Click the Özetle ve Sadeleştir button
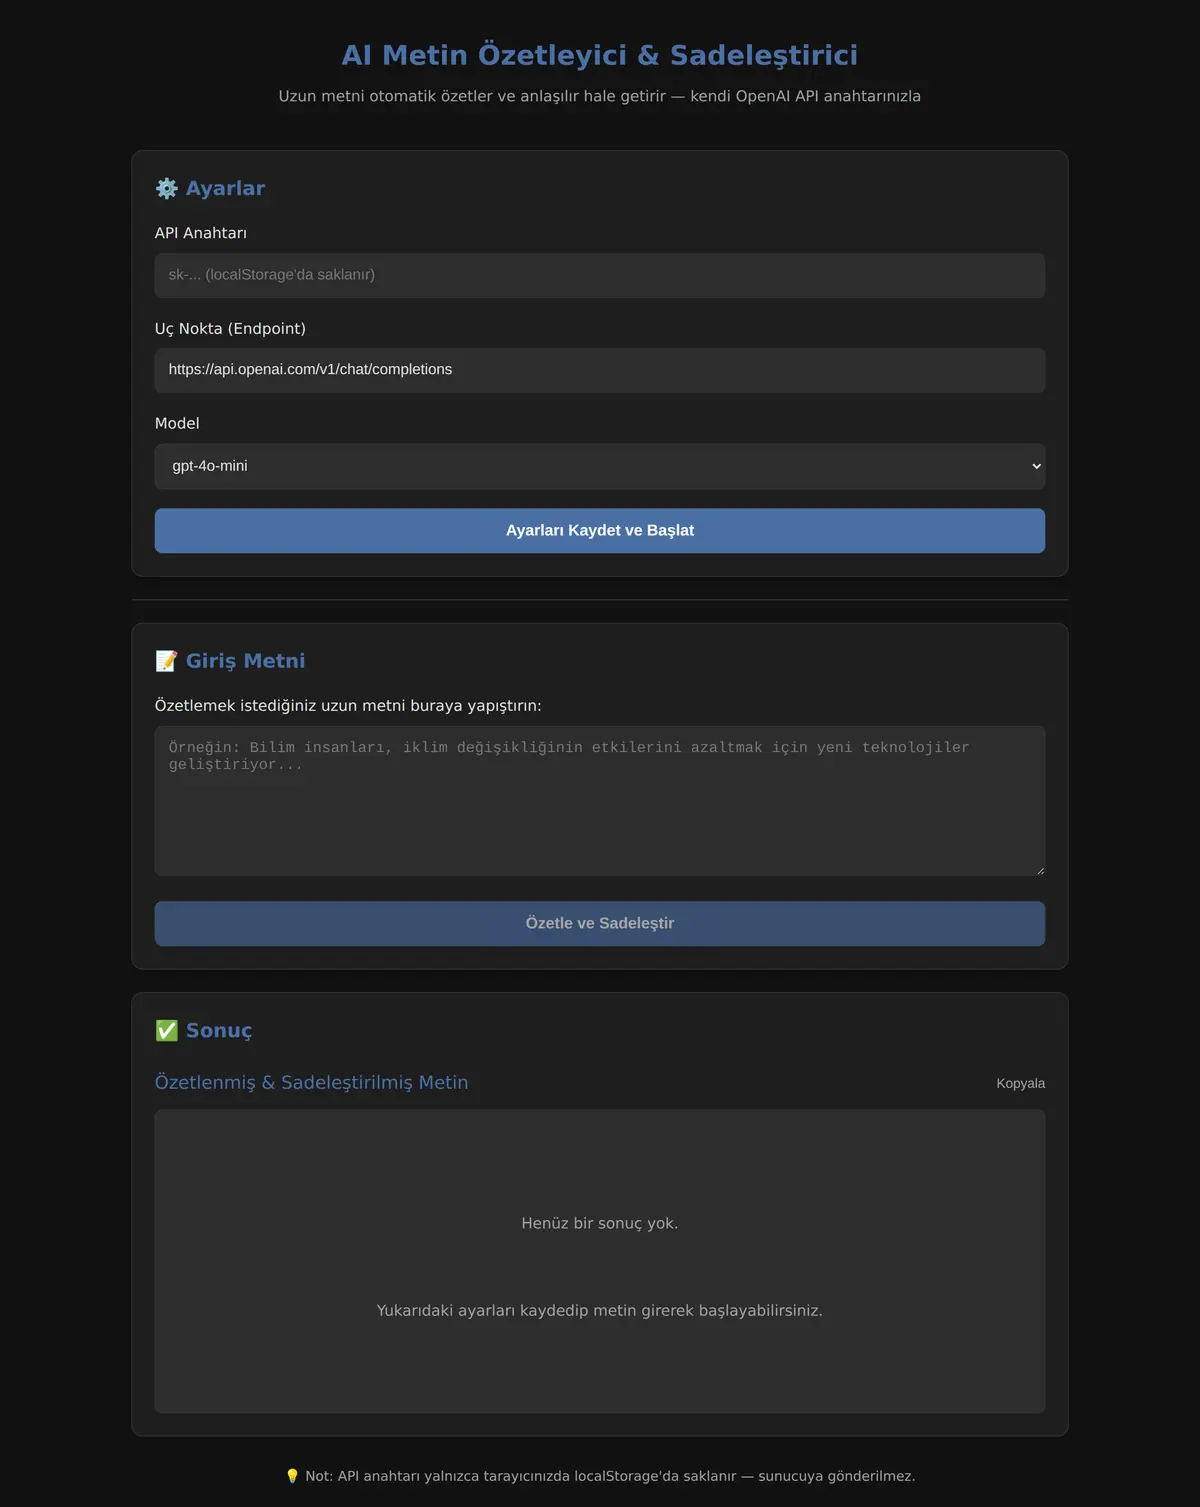 tap(600, 924)
